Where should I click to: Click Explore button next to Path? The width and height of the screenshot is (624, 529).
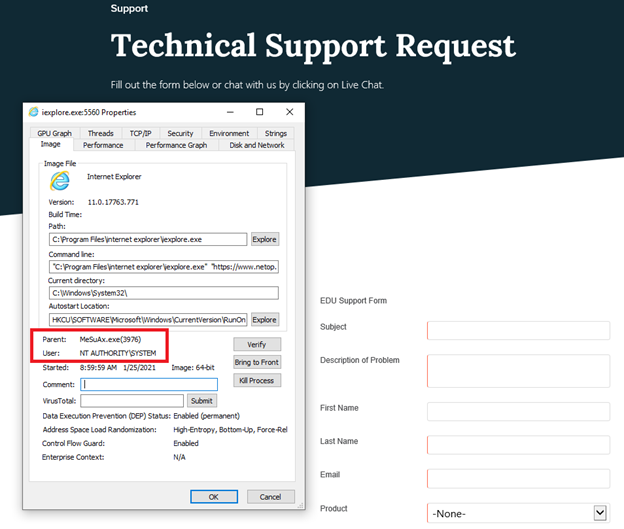tap(264, 240)
